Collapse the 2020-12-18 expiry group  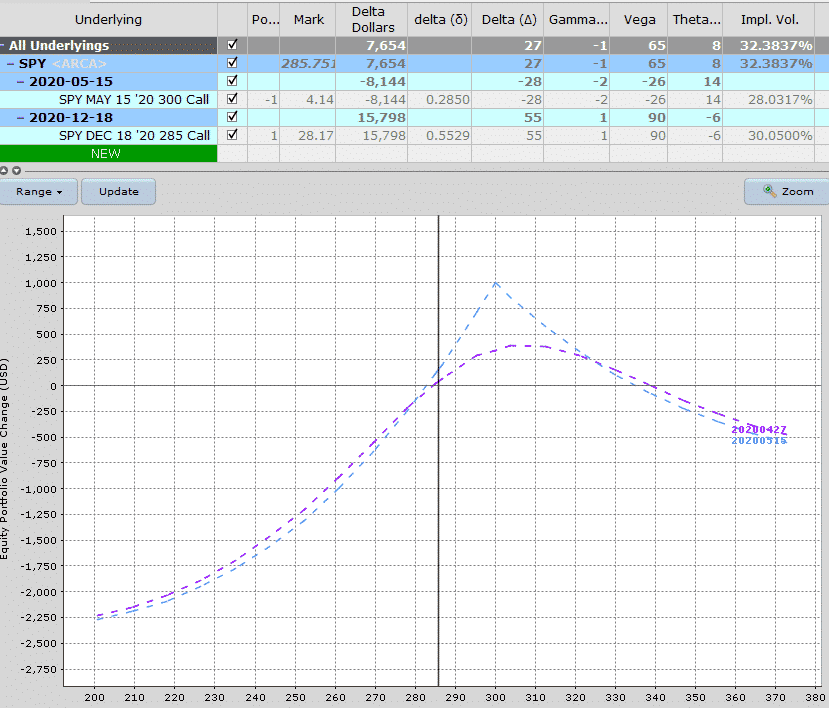point(21,117)
